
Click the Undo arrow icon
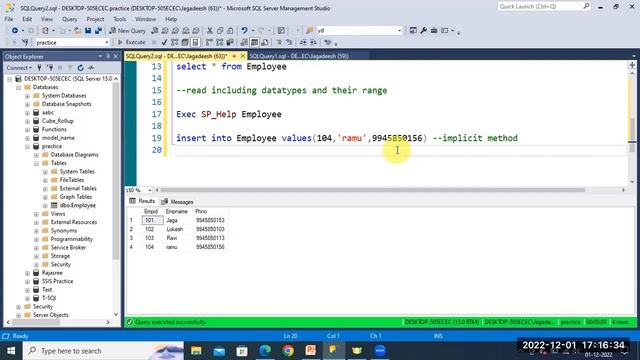point(244,31)
